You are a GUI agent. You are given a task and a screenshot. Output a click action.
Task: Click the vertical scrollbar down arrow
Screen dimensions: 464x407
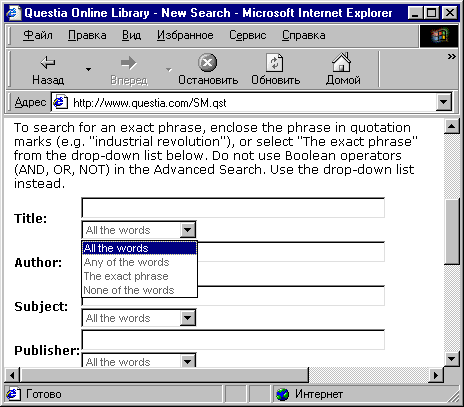[x=452, y=359]
